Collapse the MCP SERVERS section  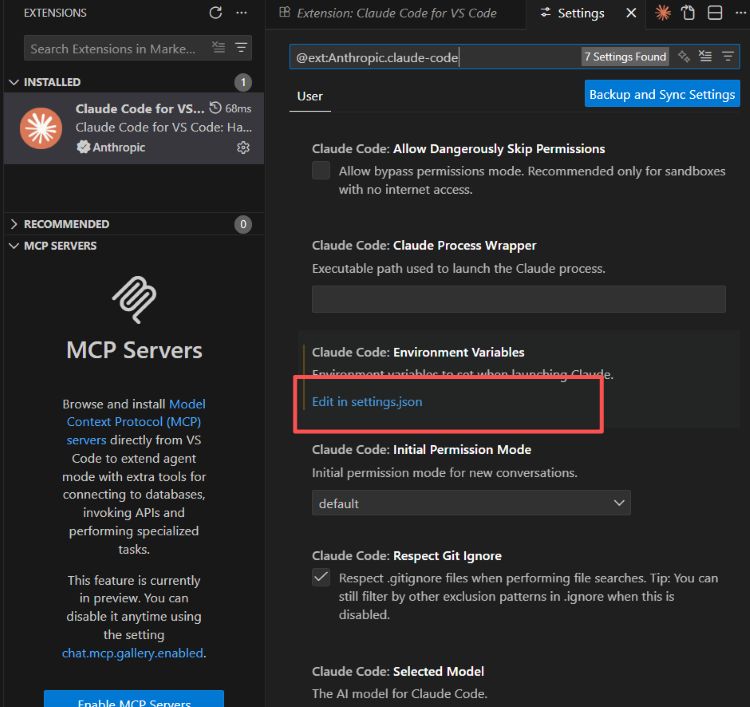(14, 246)
